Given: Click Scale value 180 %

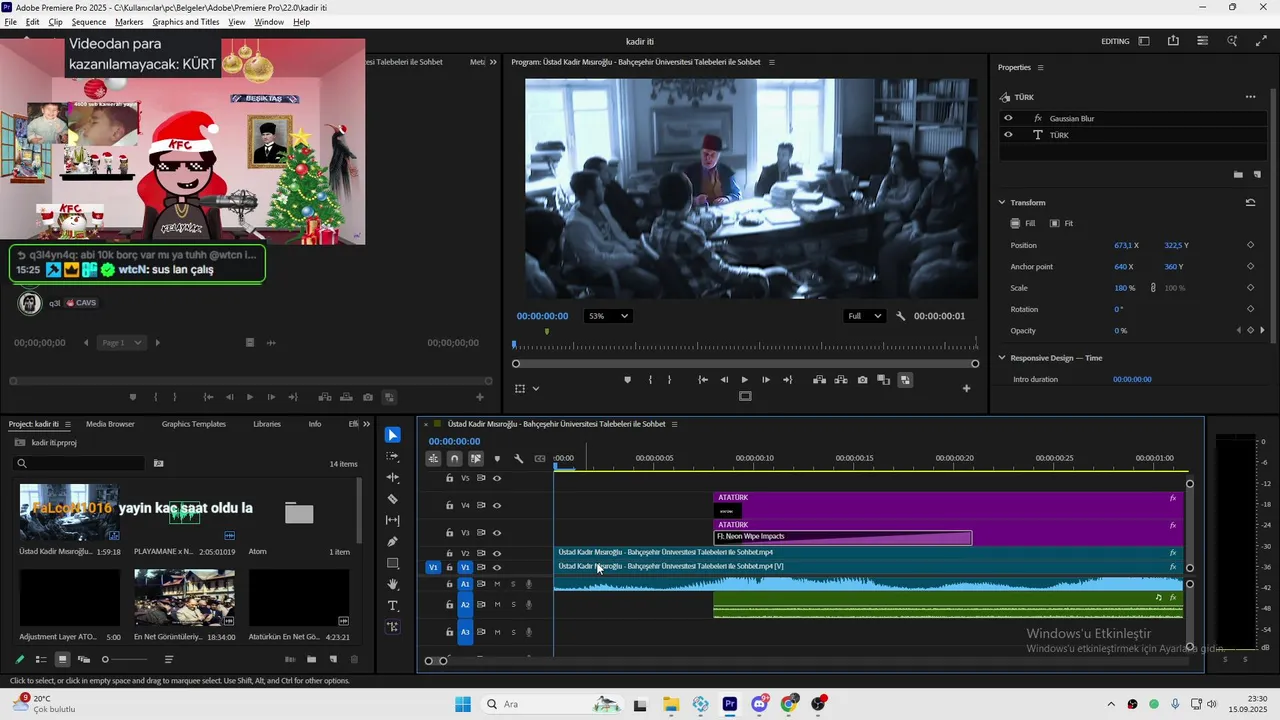Looking at the screenshot, I should [1125, 288].
